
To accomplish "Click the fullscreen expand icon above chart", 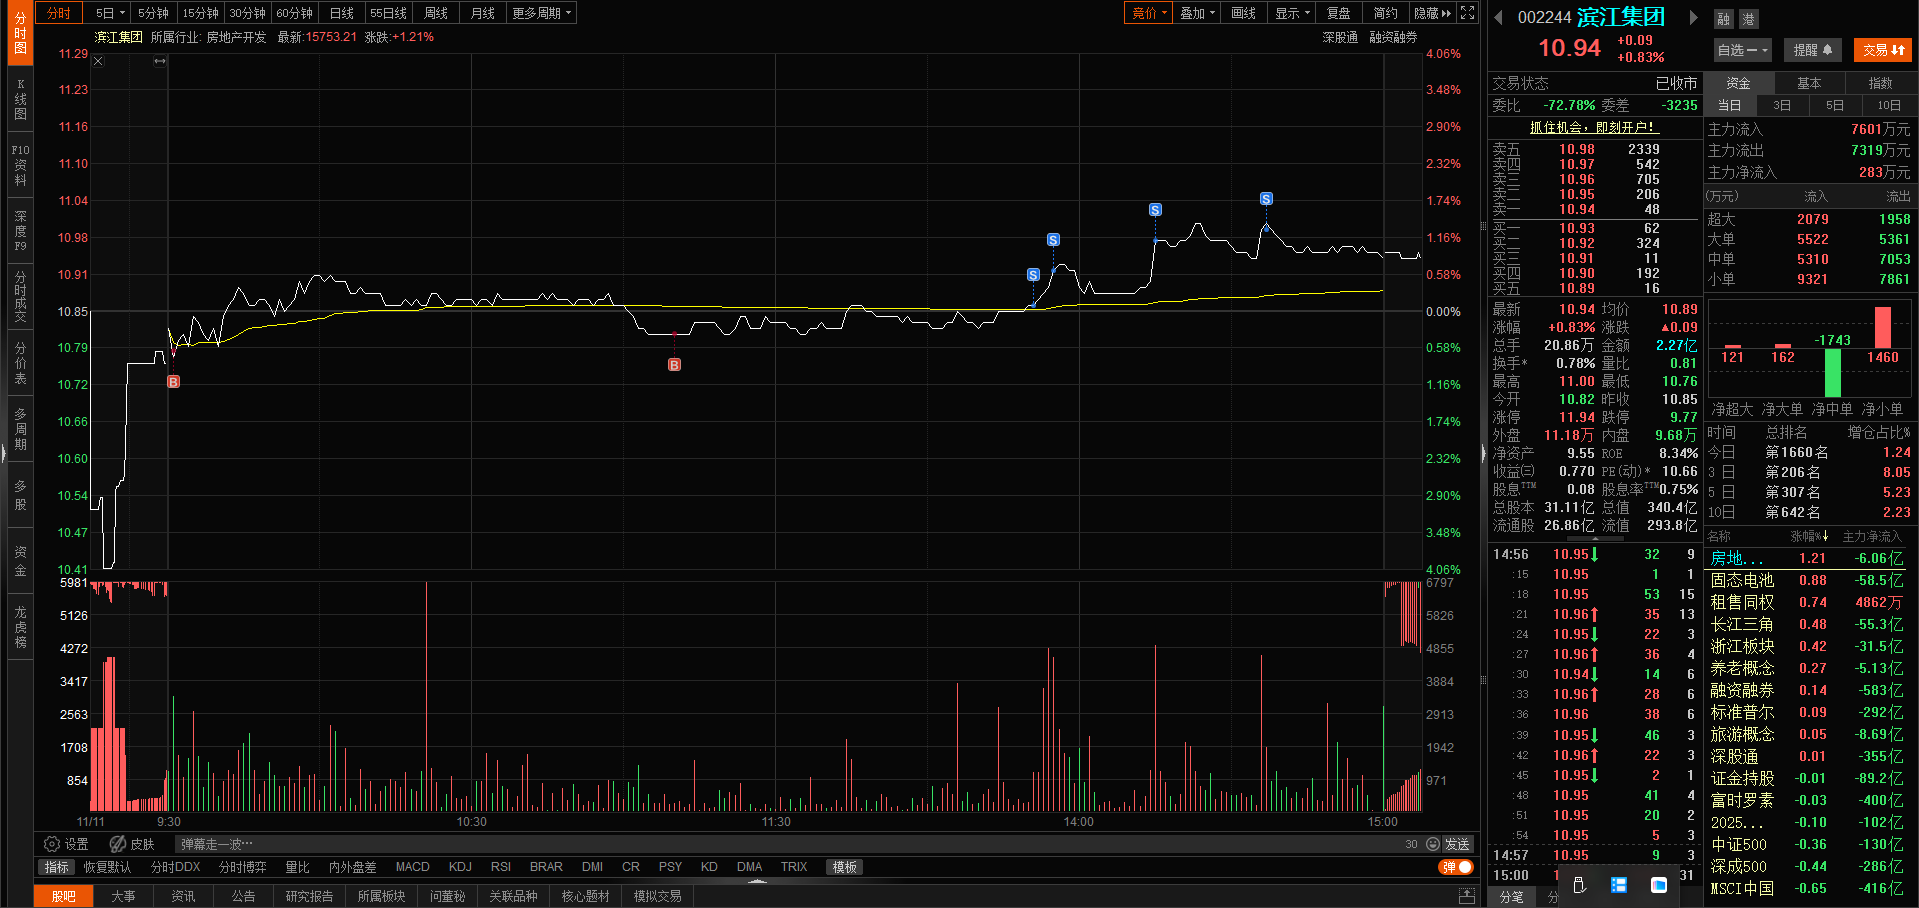I will pos(1467,13).
